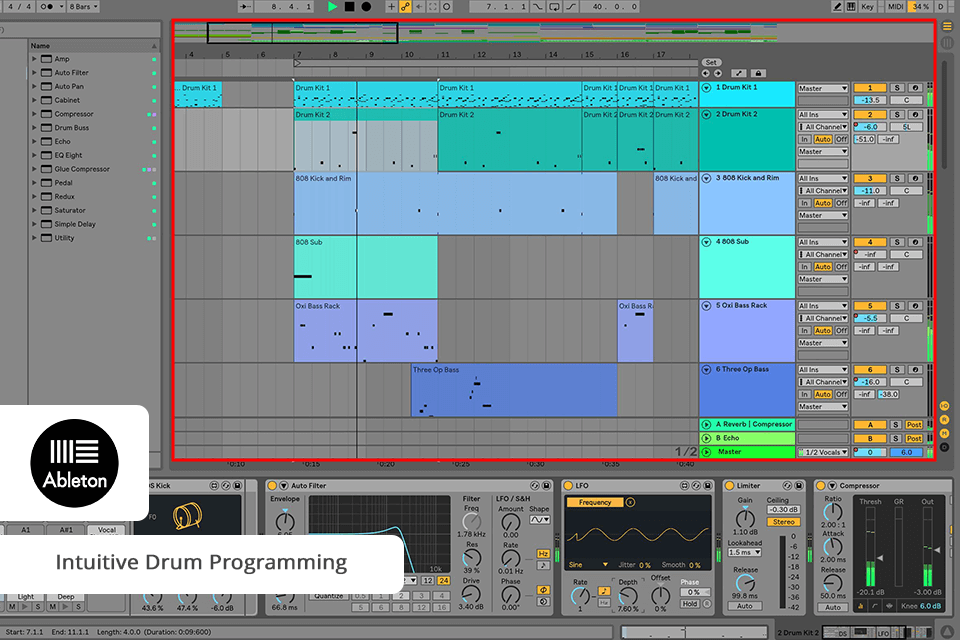Fold the 2 Drum Kit 2 track

point(706,115)
